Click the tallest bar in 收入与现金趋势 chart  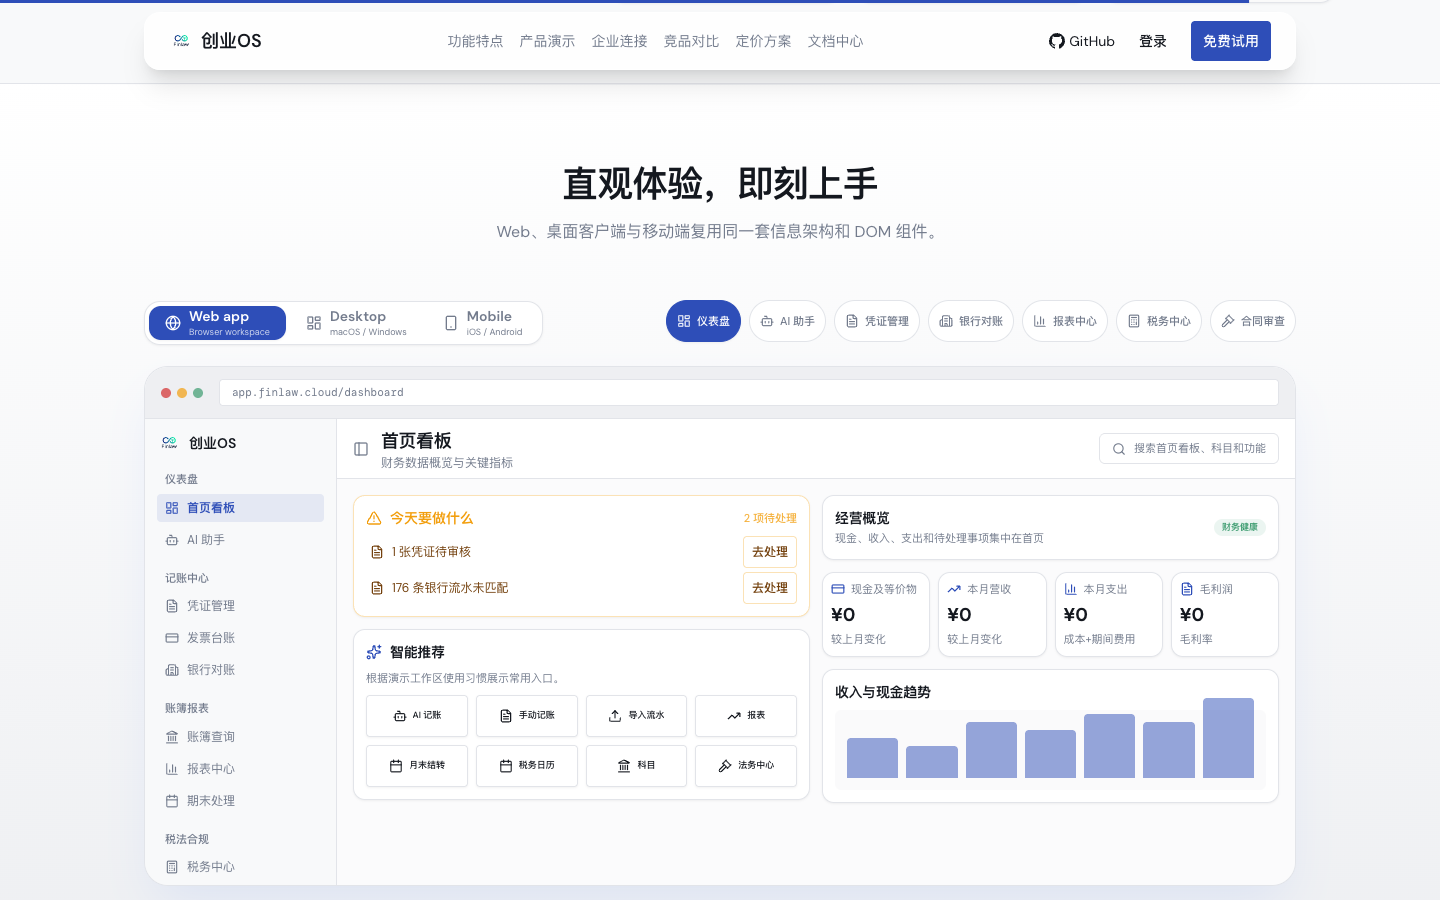click(x=1228, y=738)
